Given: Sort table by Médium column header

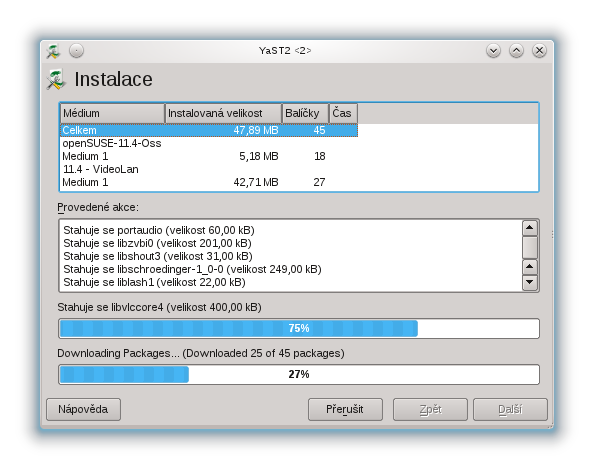Looking at the screenshot, I should click(113, 113).
